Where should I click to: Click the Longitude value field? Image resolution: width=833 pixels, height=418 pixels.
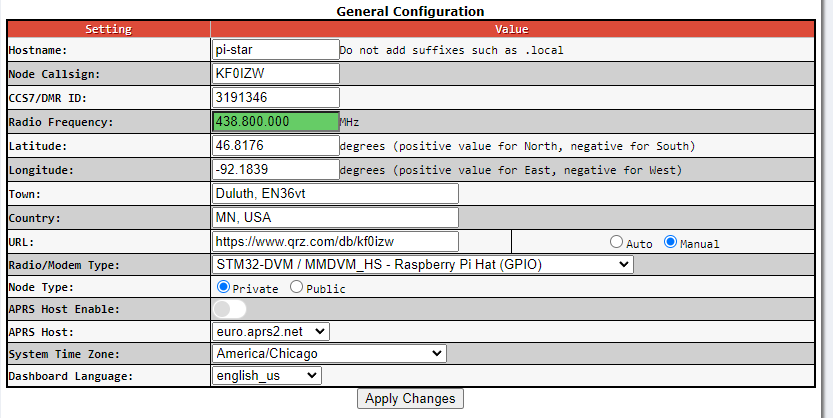click(x=276, y=169)
